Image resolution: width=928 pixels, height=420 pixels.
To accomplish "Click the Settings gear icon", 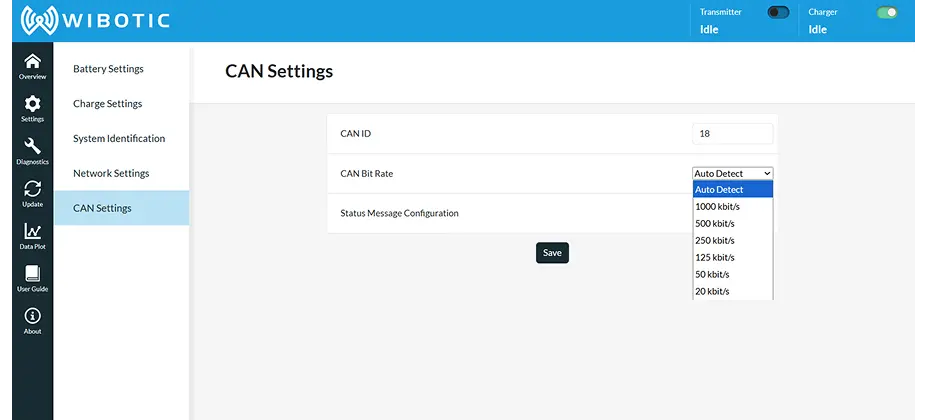I will point(32,105).
